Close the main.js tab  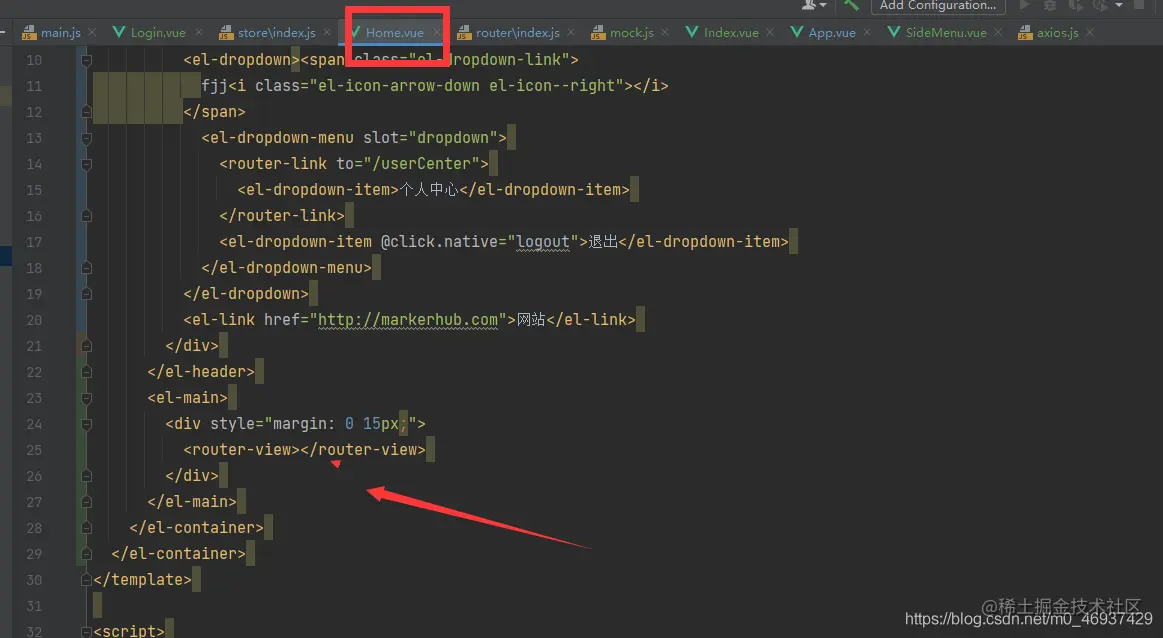92,33
